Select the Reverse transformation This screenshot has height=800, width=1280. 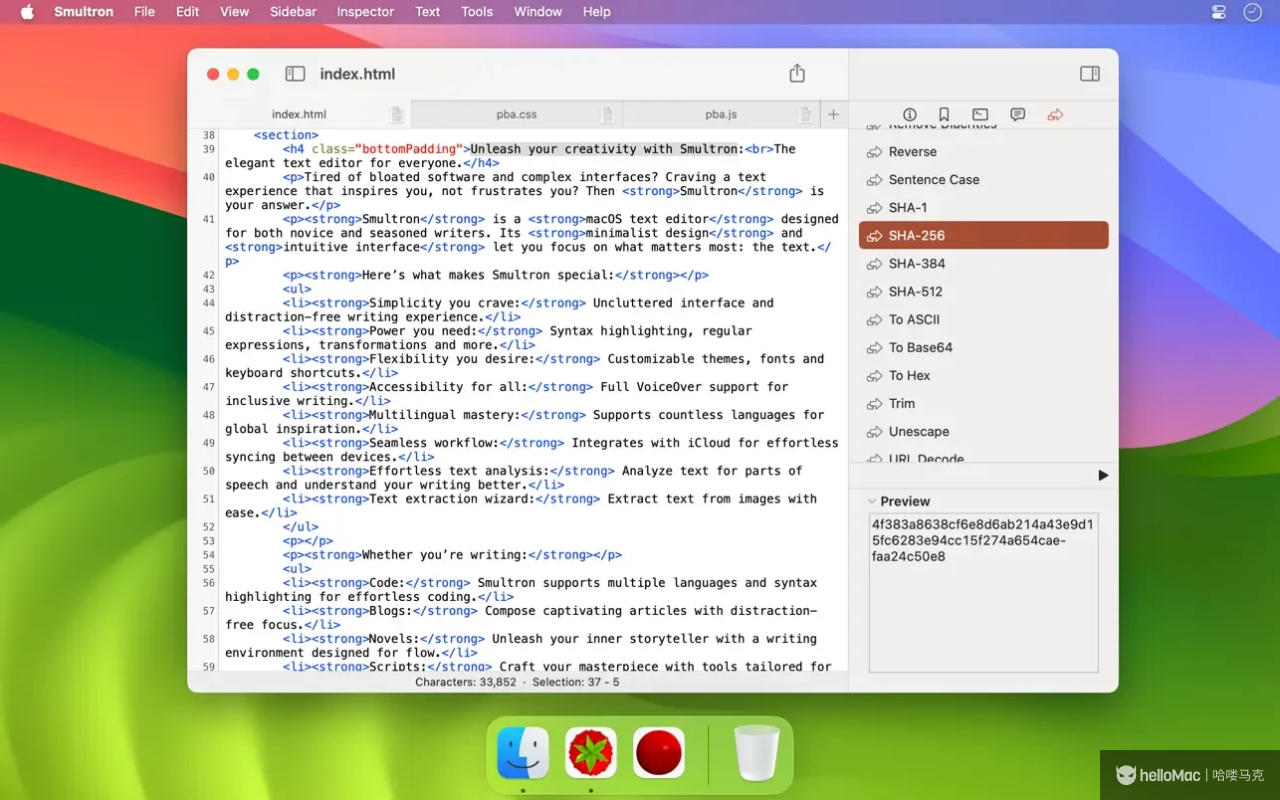click(984, 152)
